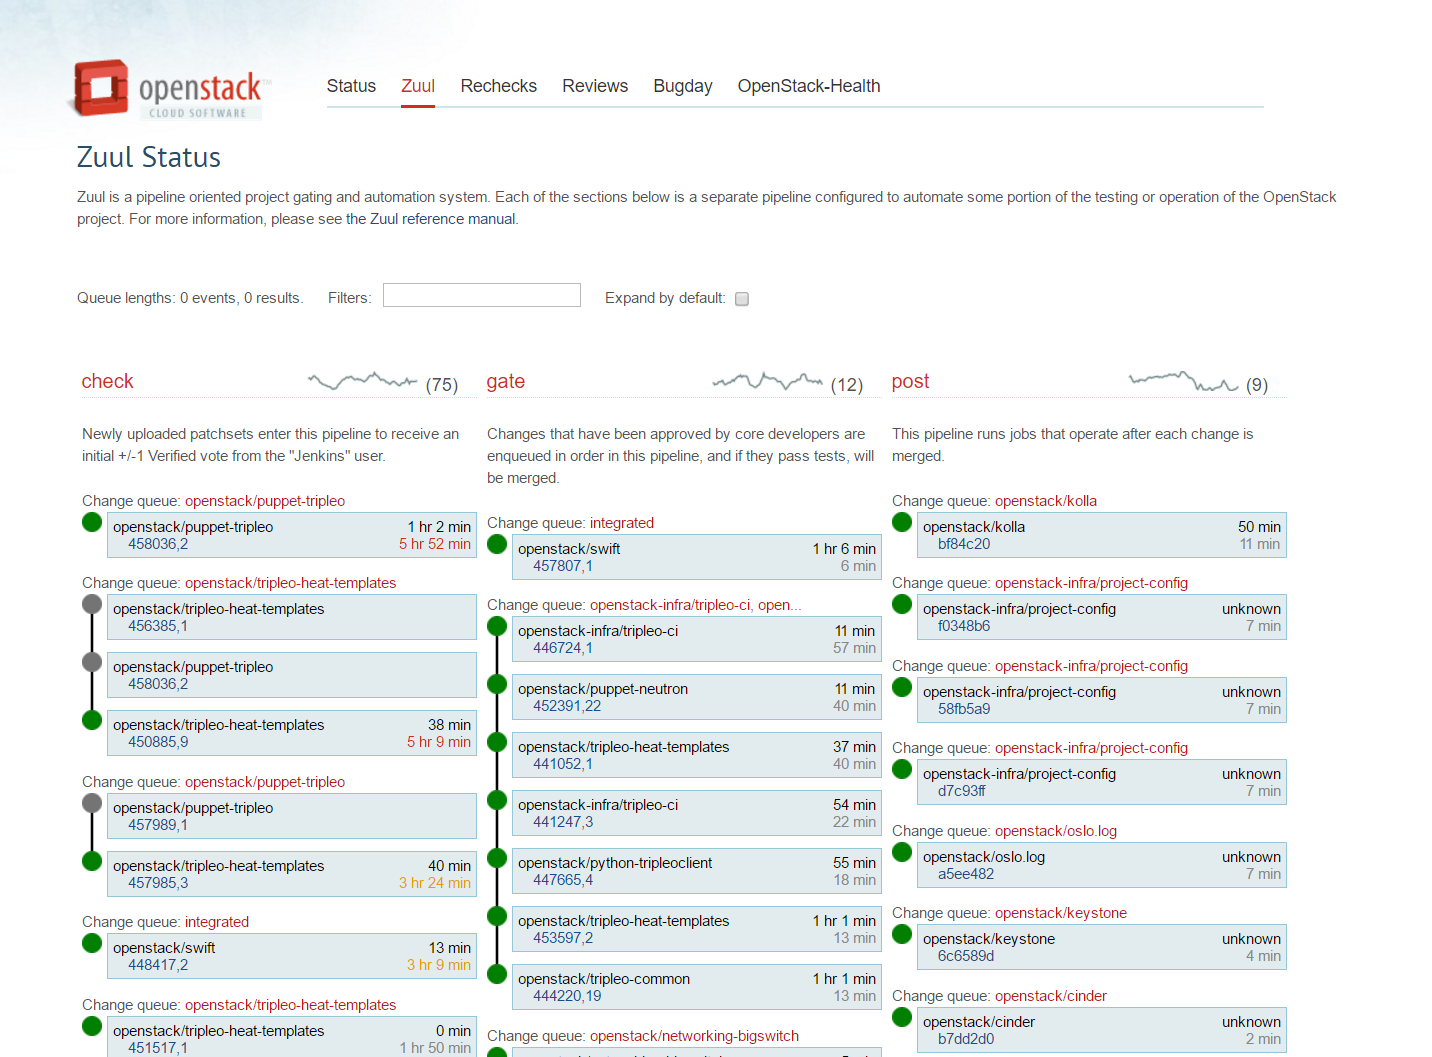1432x1057 pixels.
Task: Expand the openstack/kolla bf84c20 post row
Action: (1102, 535)
